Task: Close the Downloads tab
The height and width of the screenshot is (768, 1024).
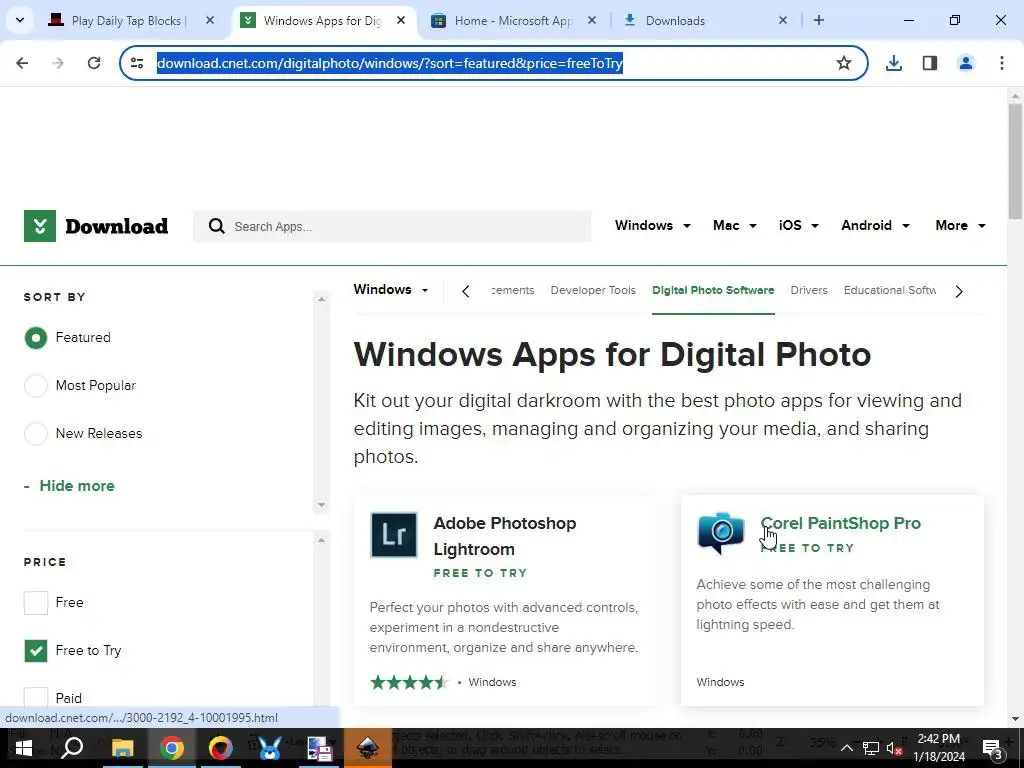Action: [783, 20]
